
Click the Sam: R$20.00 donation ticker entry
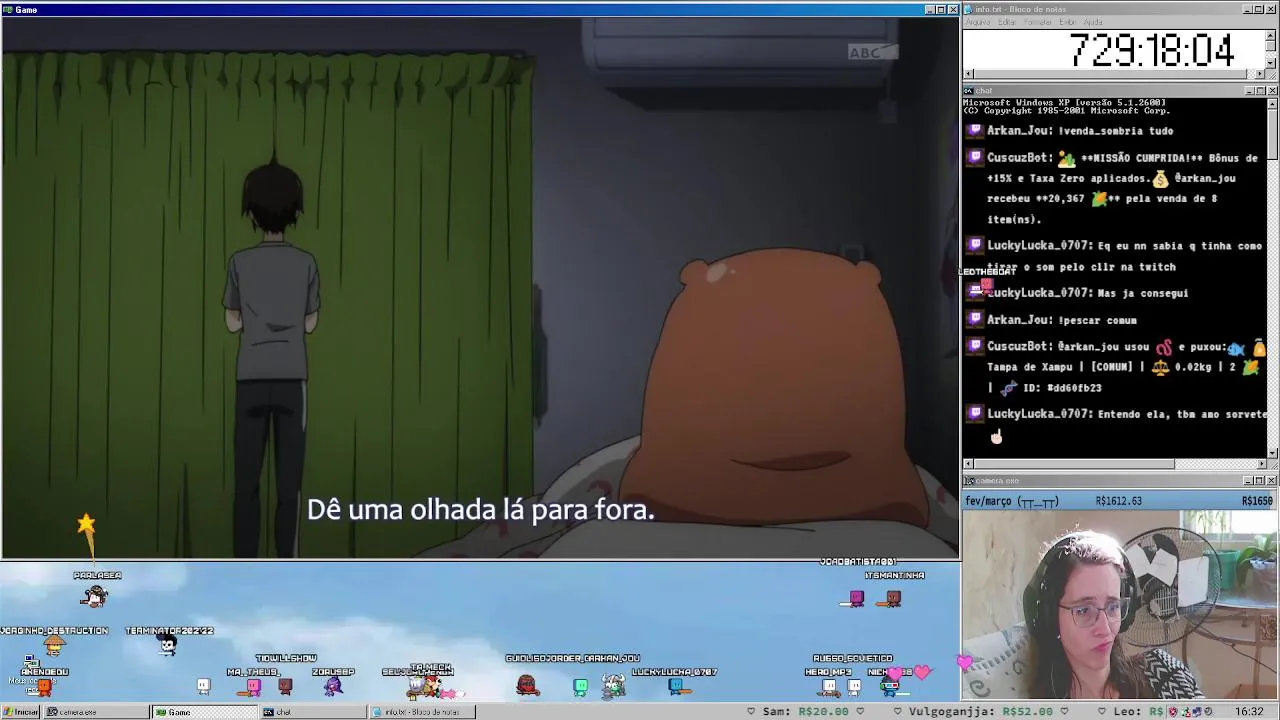pos(805,712)
